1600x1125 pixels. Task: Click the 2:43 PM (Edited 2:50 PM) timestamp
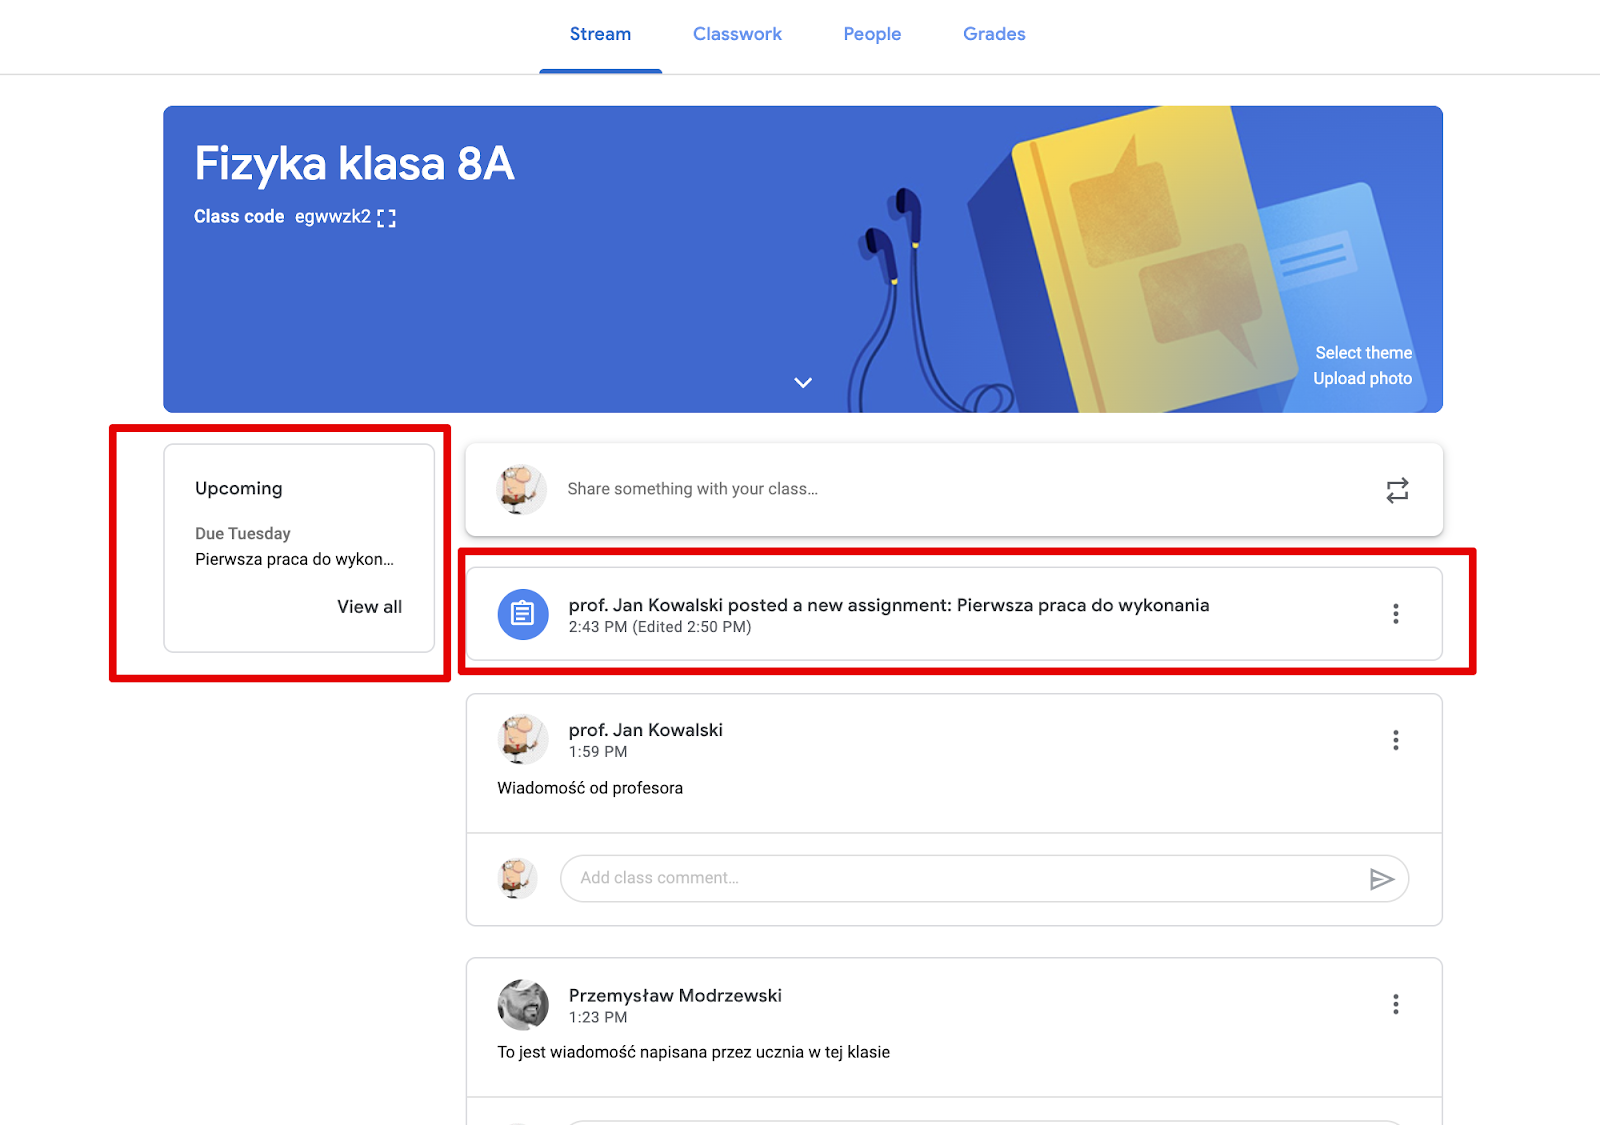[660, 627]
